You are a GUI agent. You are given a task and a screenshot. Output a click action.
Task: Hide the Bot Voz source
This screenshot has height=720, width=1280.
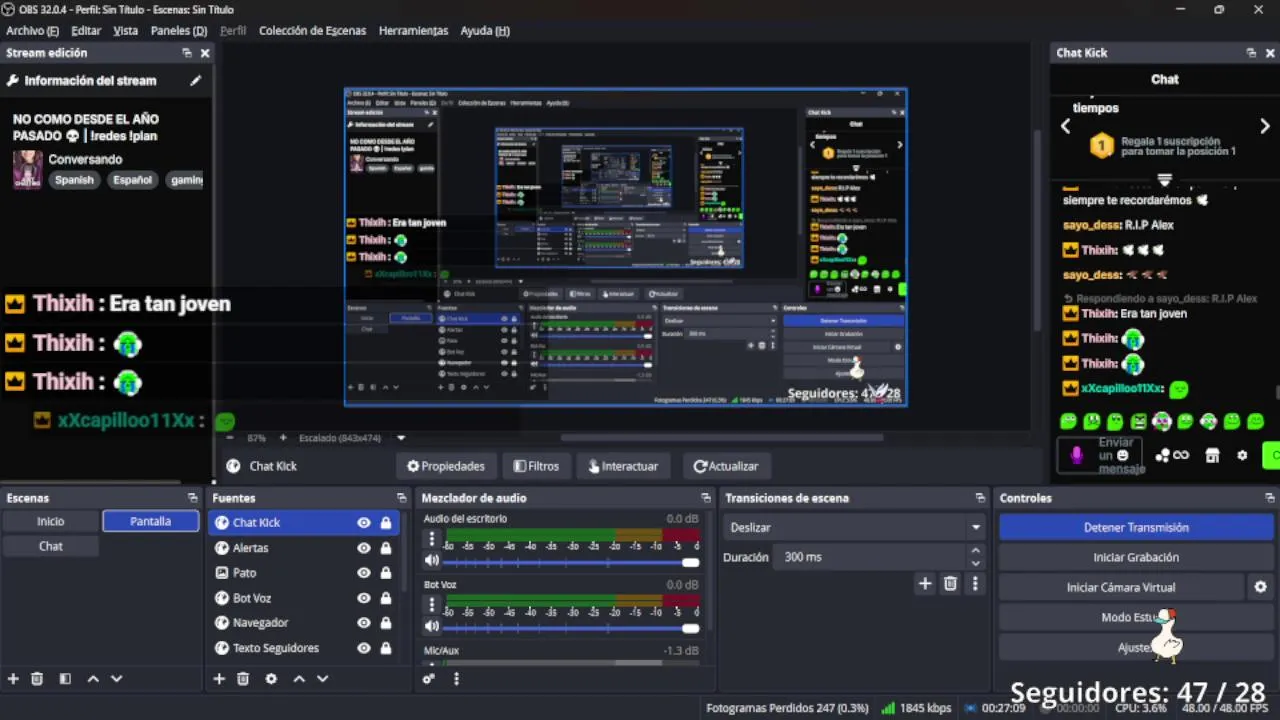pyautogui.click(x=364, y=598)
